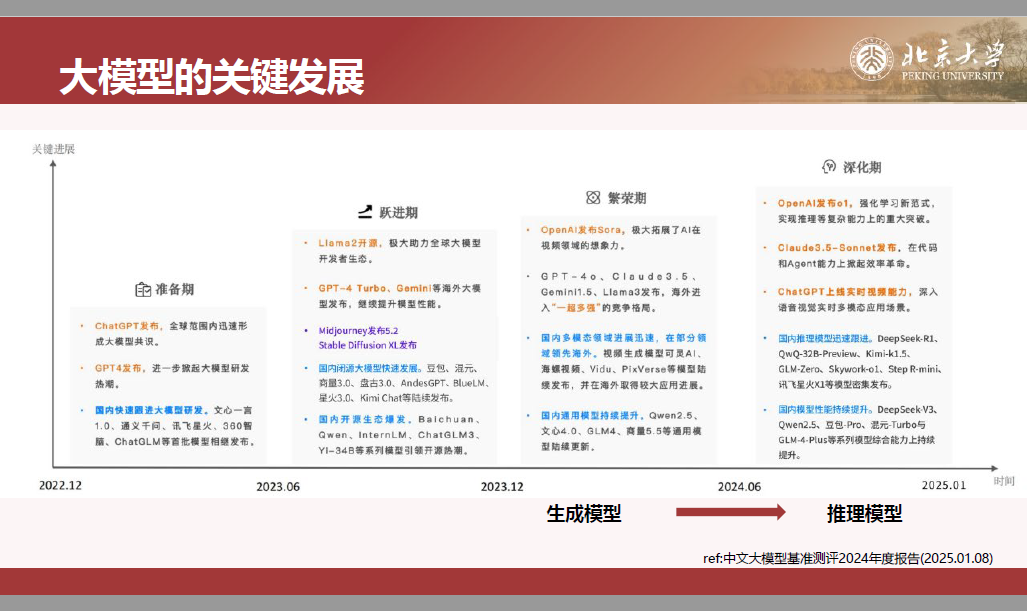The width and height of the screenshot is (1027, 611).
Task: Click the orange text ChatGPT发布
Action: tap(127, 325)
